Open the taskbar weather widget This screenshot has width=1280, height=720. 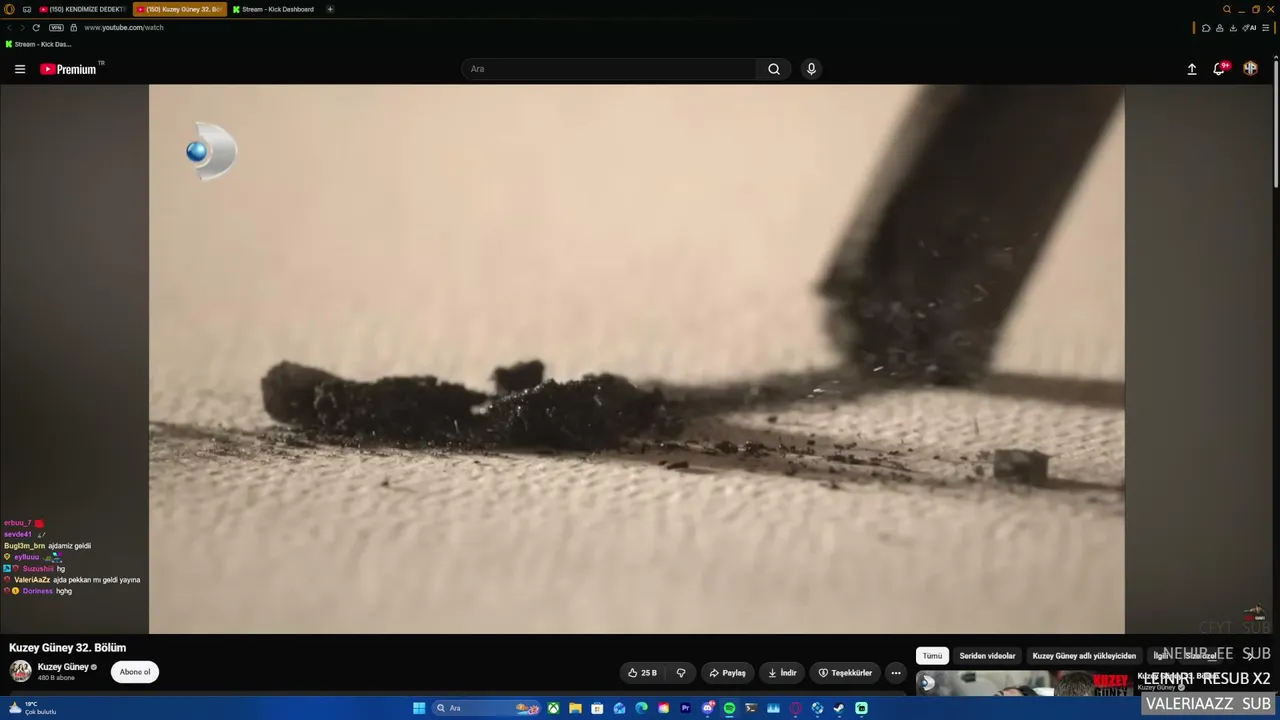[x=34, y=708]
